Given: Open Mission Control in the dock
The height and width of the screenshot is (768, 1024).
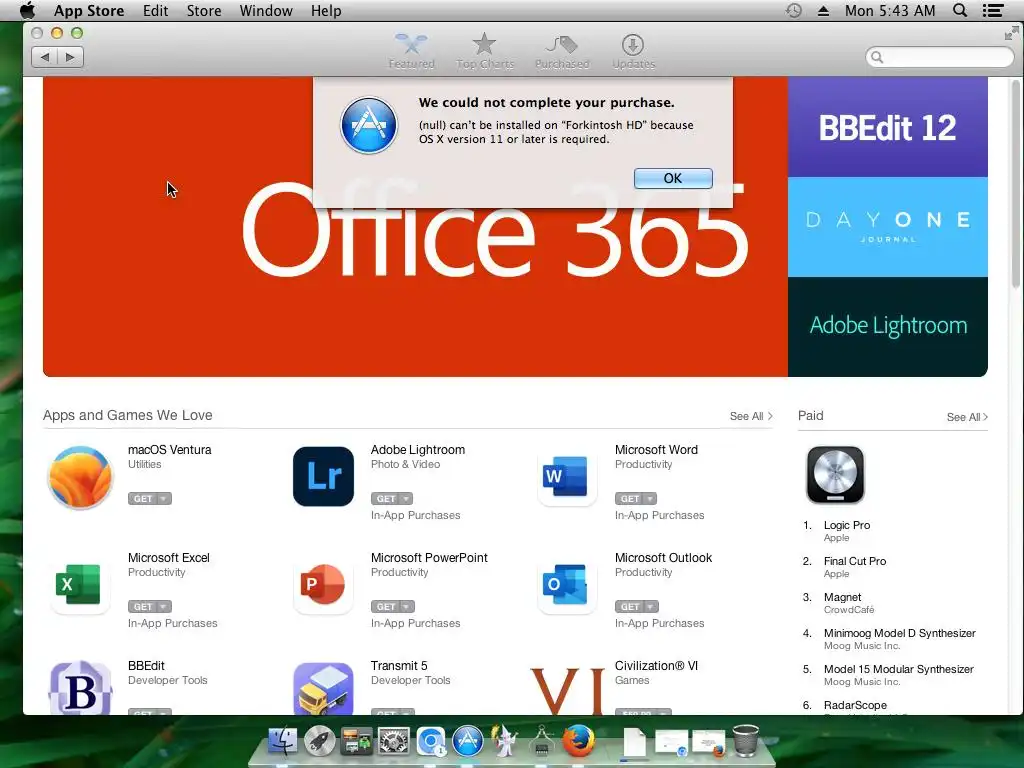Looking at the screenshot, I should click(356, 742).
